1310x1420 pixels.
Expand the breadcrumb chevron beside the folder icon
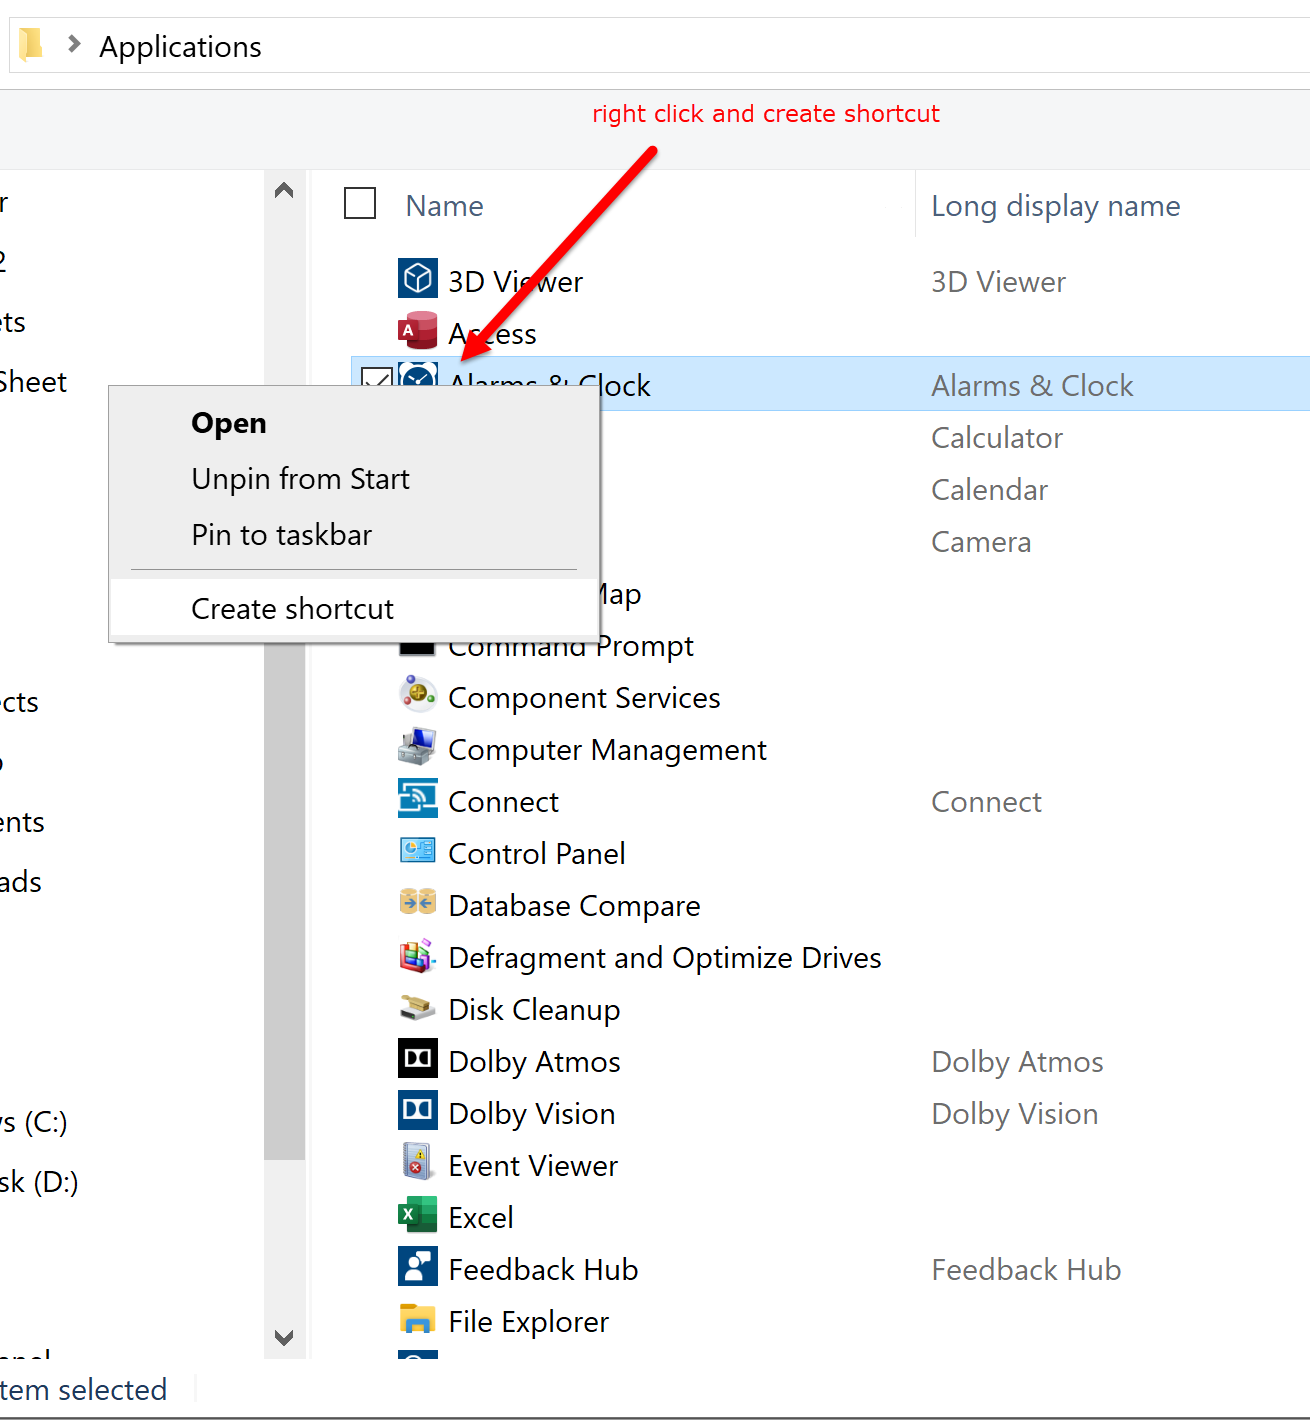(x=73, y=44)
